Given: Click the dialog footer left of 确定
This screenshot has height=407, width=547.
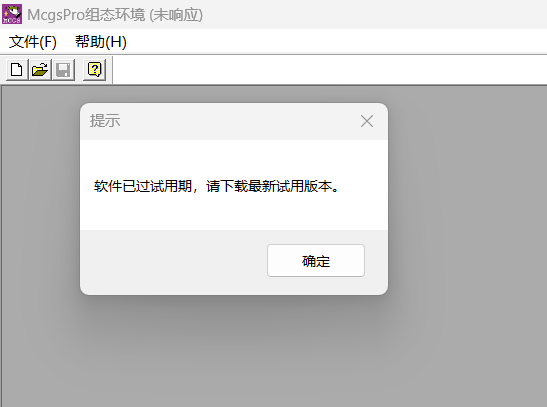Looking at the screenshot, I should tap(173, 261).
